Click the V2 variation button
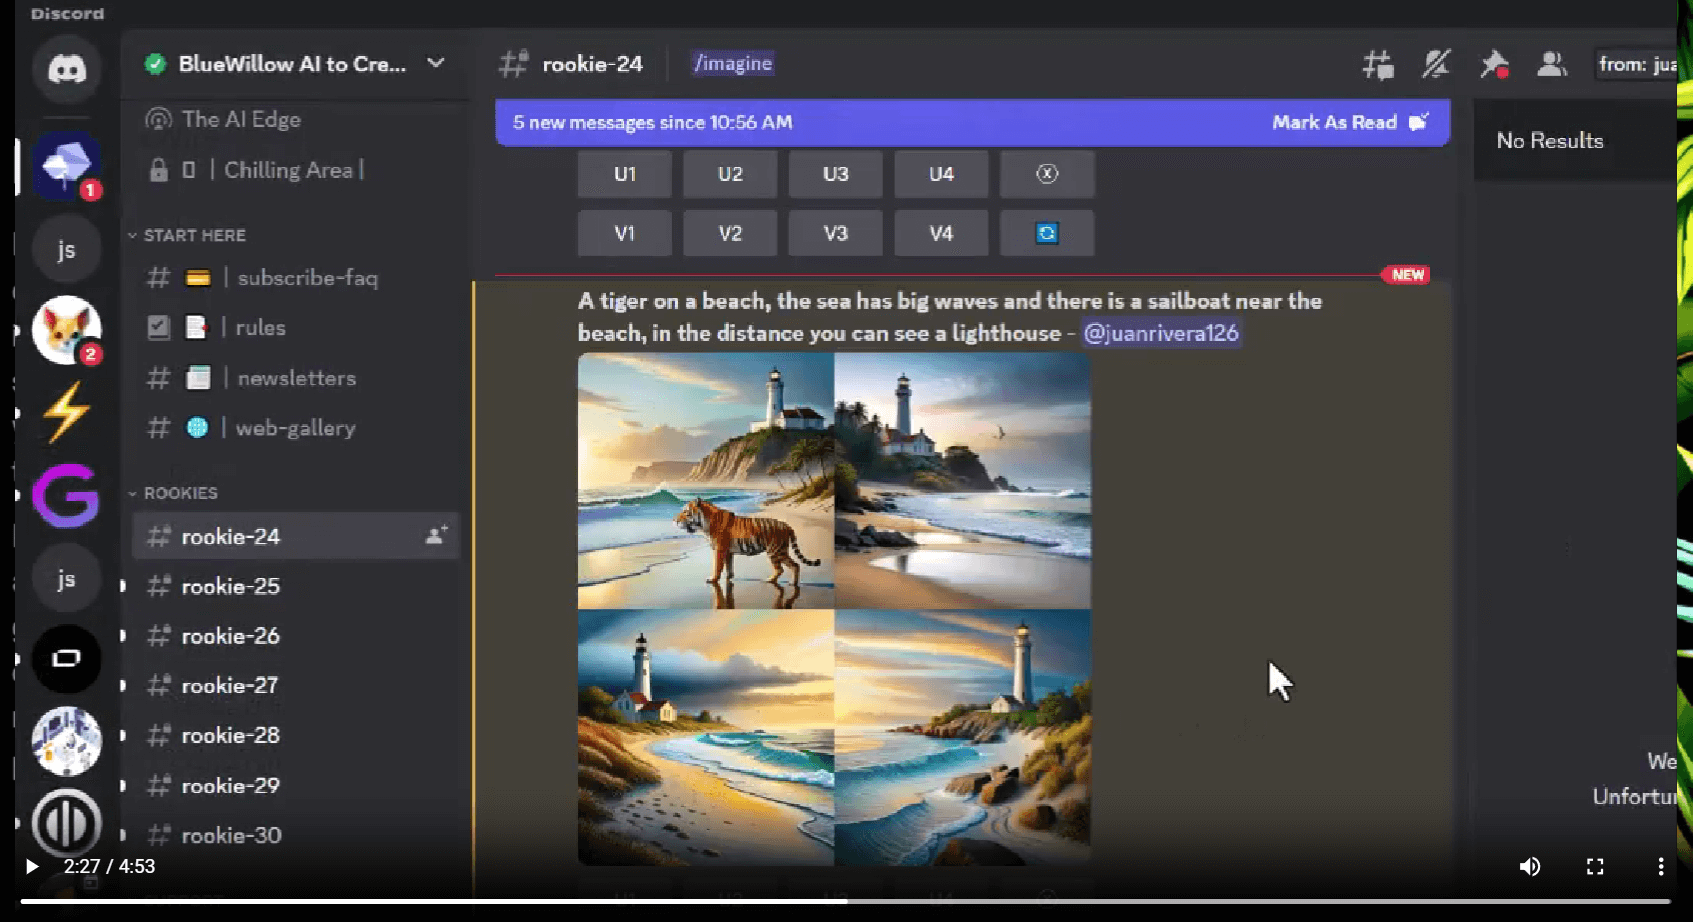Screen dimensions: 1693x922 (730, 233)
